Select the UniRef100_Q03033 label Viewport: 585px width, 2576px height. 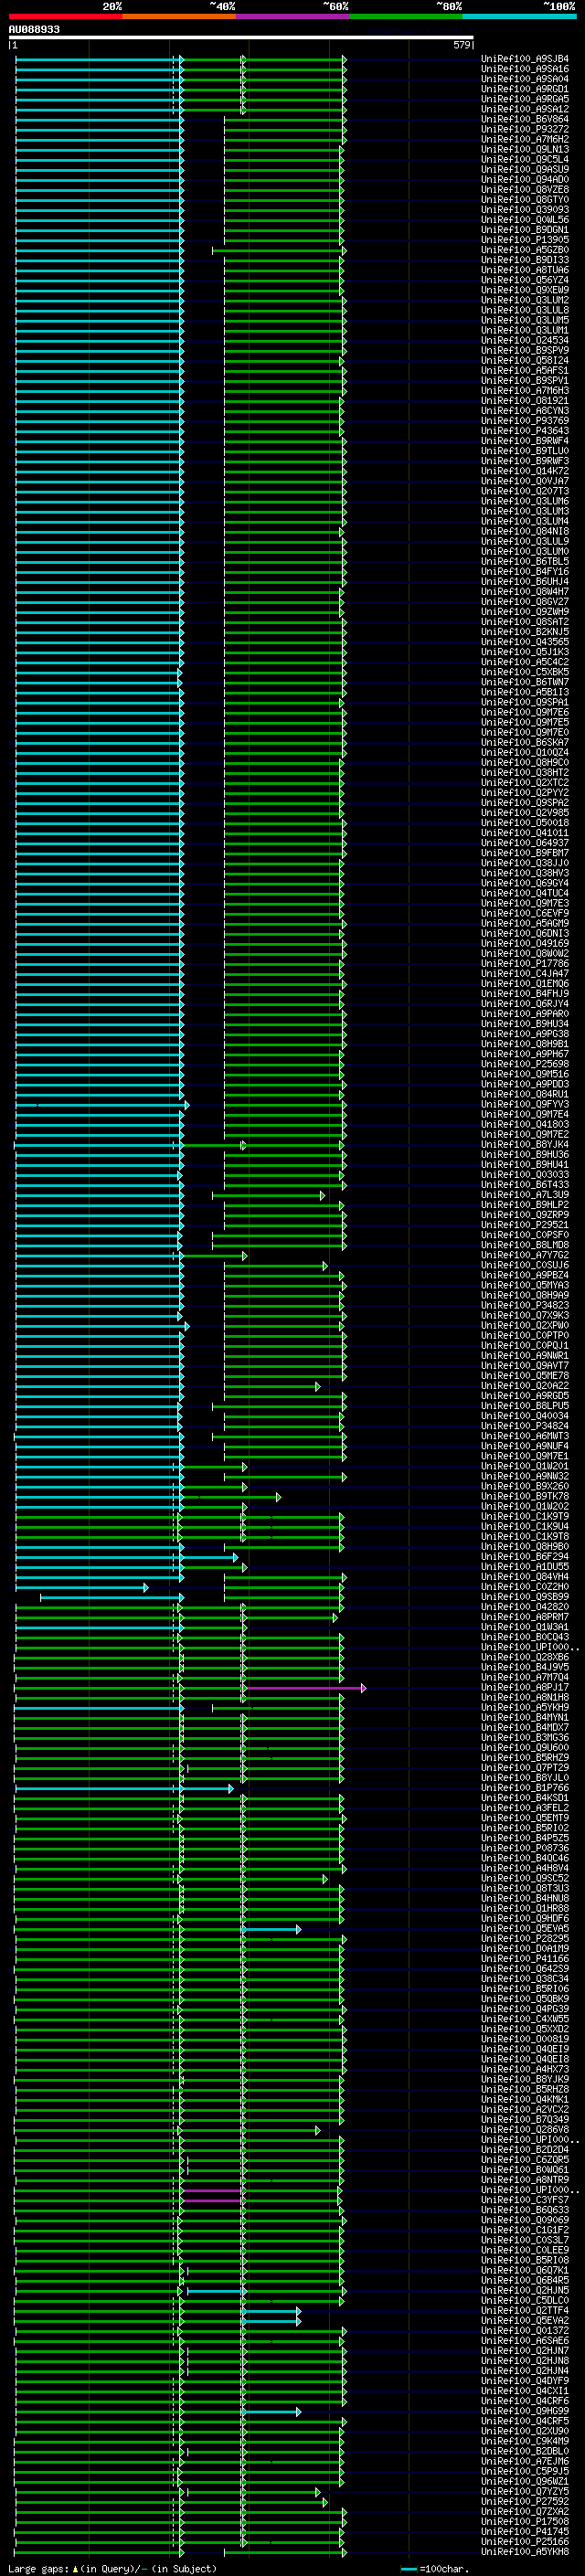(525, 1175)
